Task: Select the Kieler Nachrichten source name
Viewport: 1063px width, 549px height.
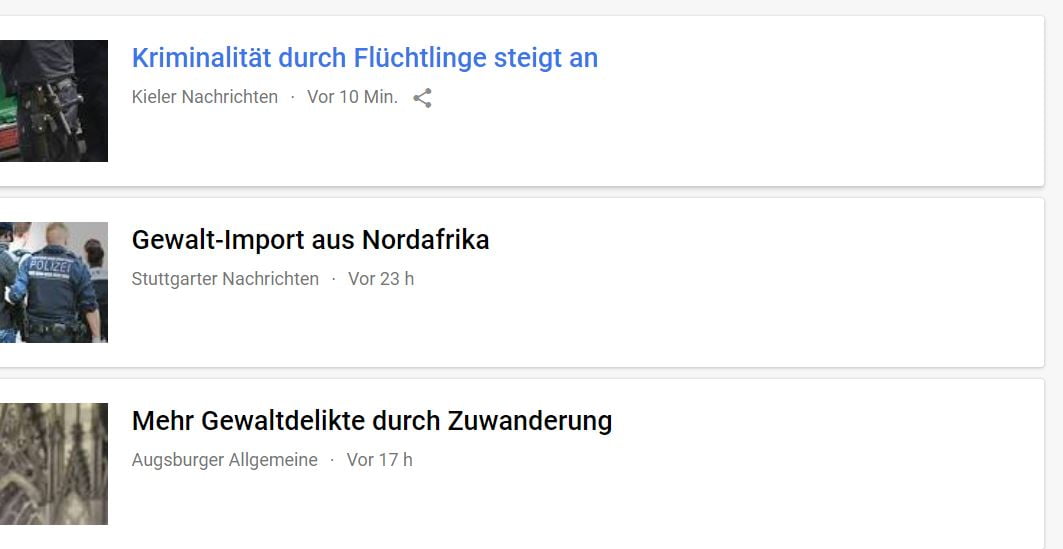Action: click(204, 97)
